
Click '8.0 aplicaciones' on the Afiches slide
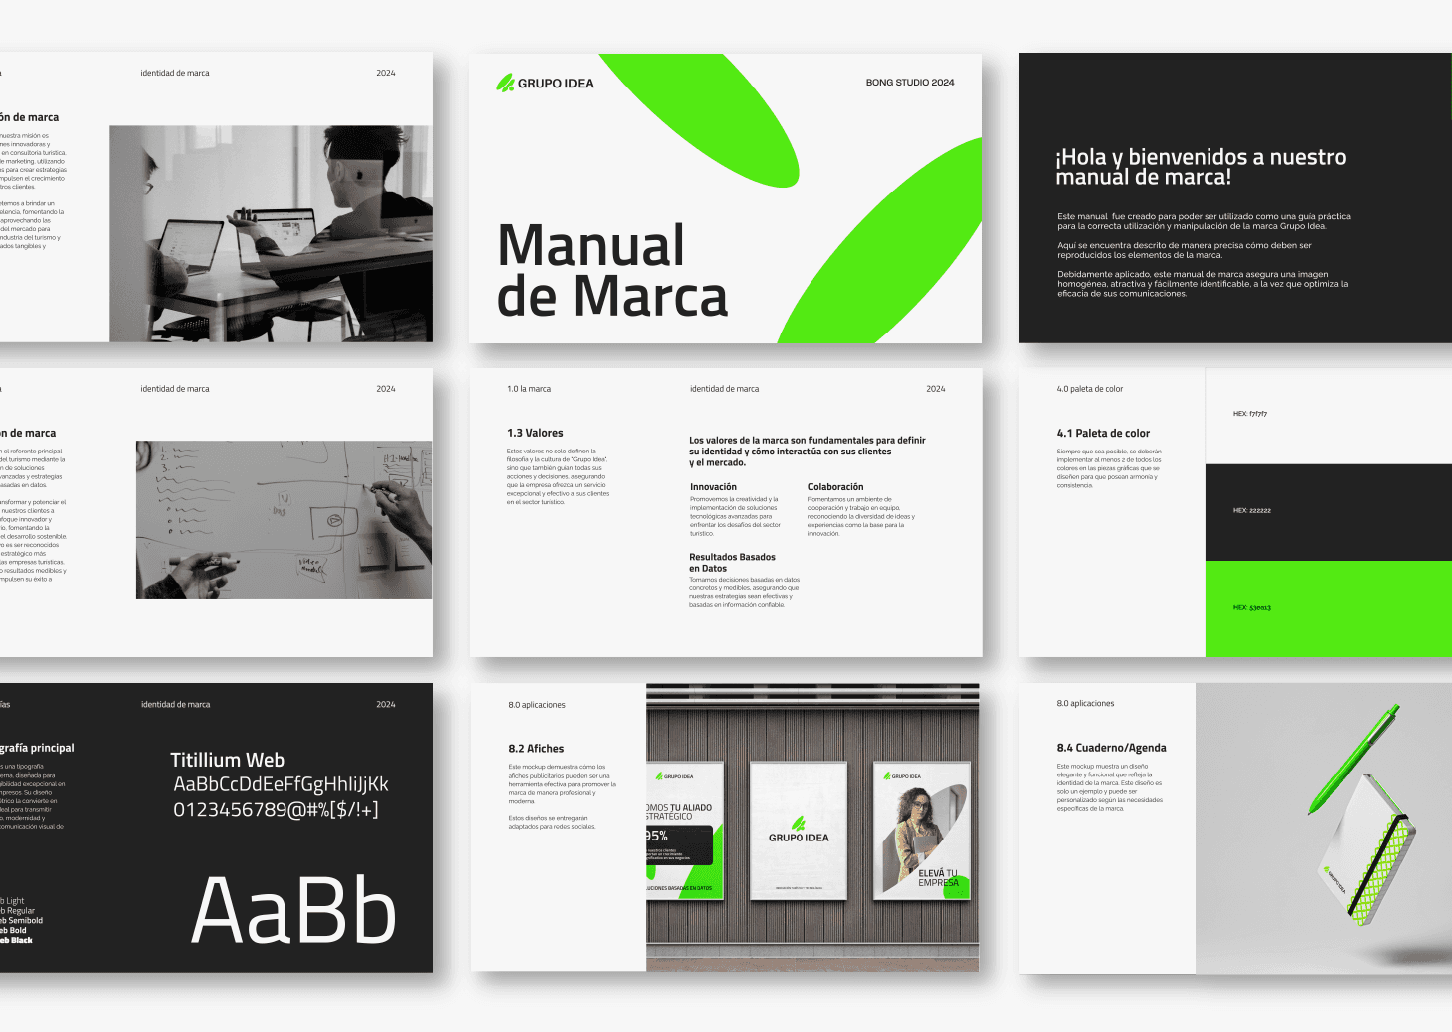(537, 705)
